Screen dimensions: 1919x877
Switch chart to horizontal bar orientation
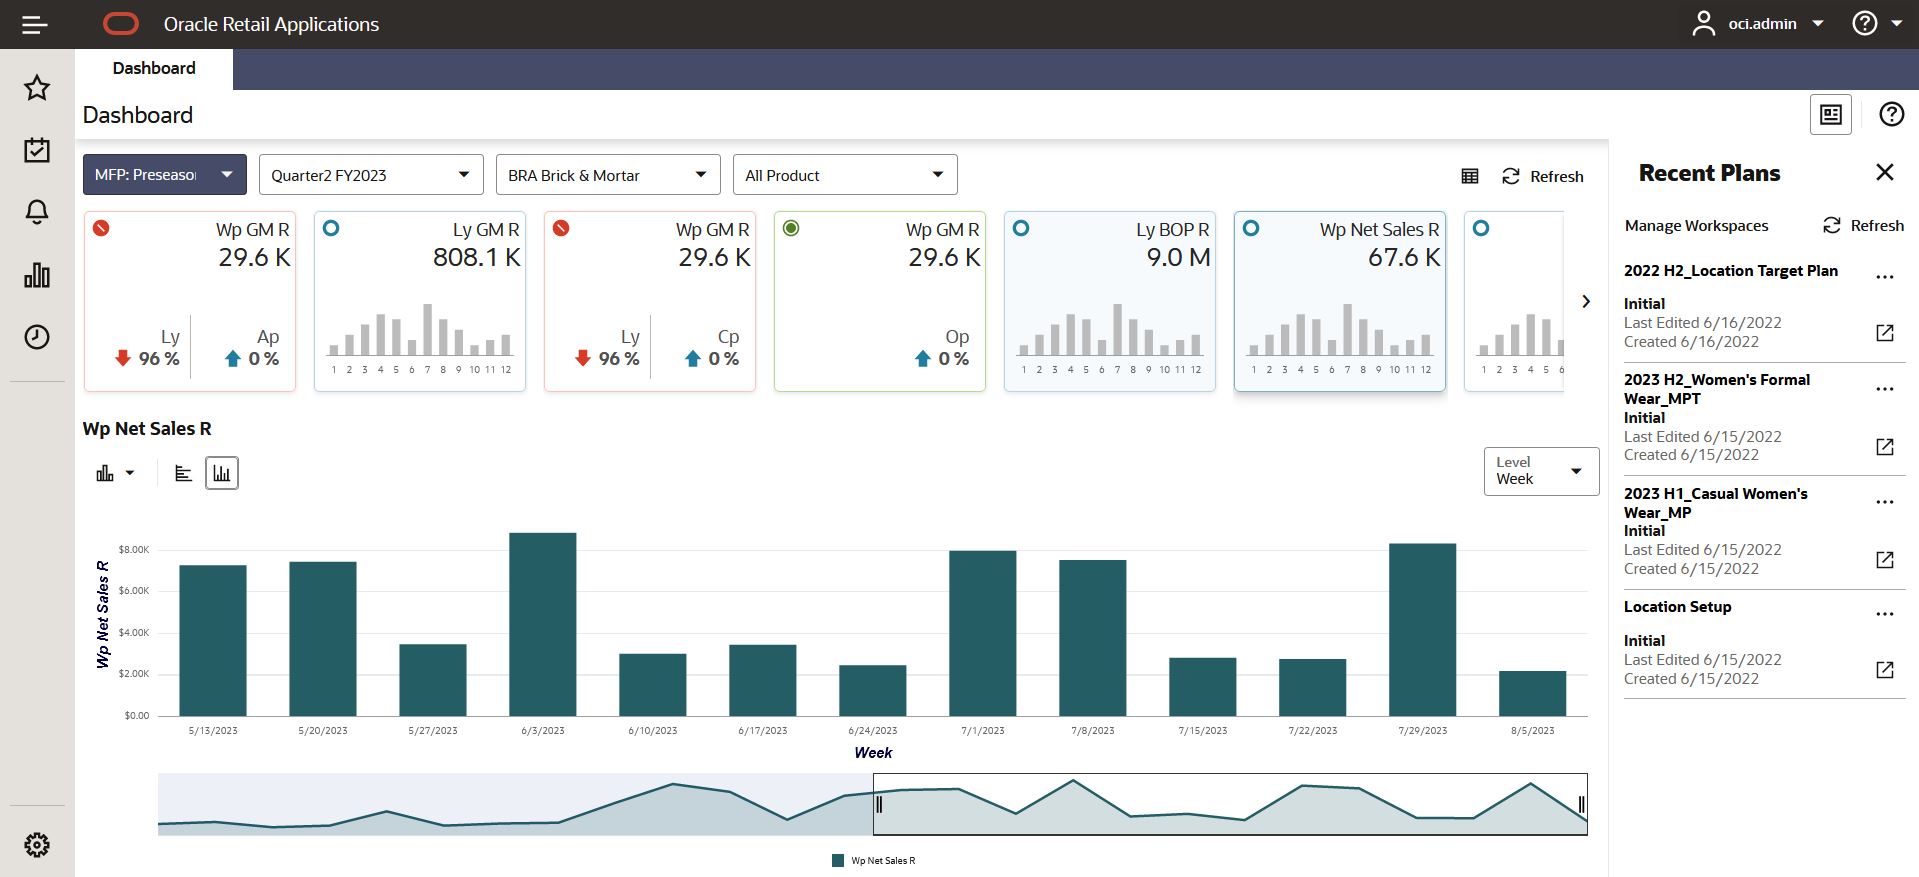(183, 473)
